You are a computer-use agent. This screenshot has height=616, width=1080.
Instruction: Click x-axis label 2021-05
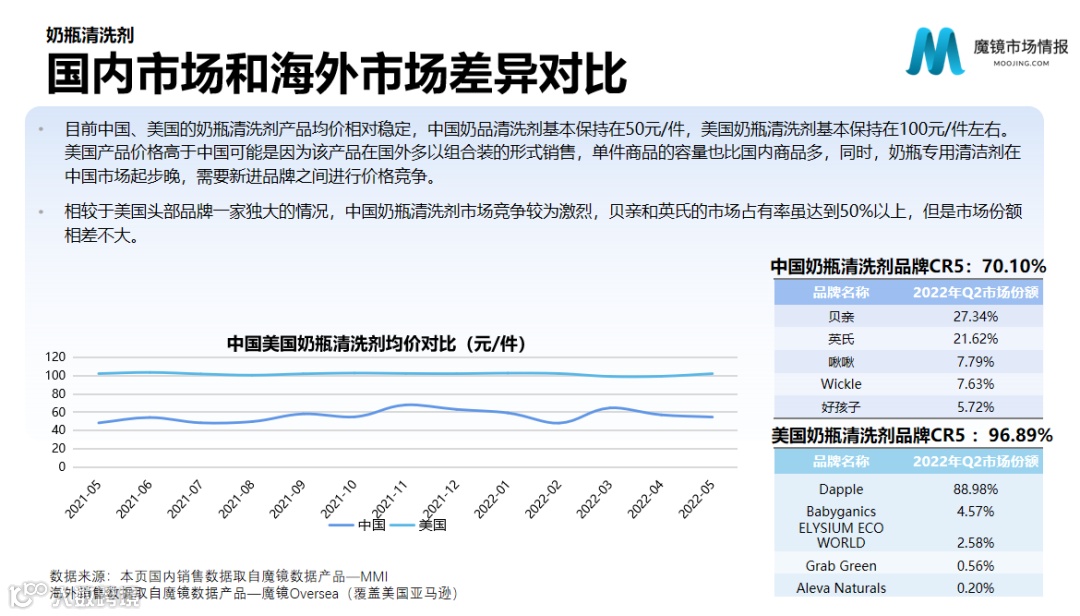coord(83,499)
